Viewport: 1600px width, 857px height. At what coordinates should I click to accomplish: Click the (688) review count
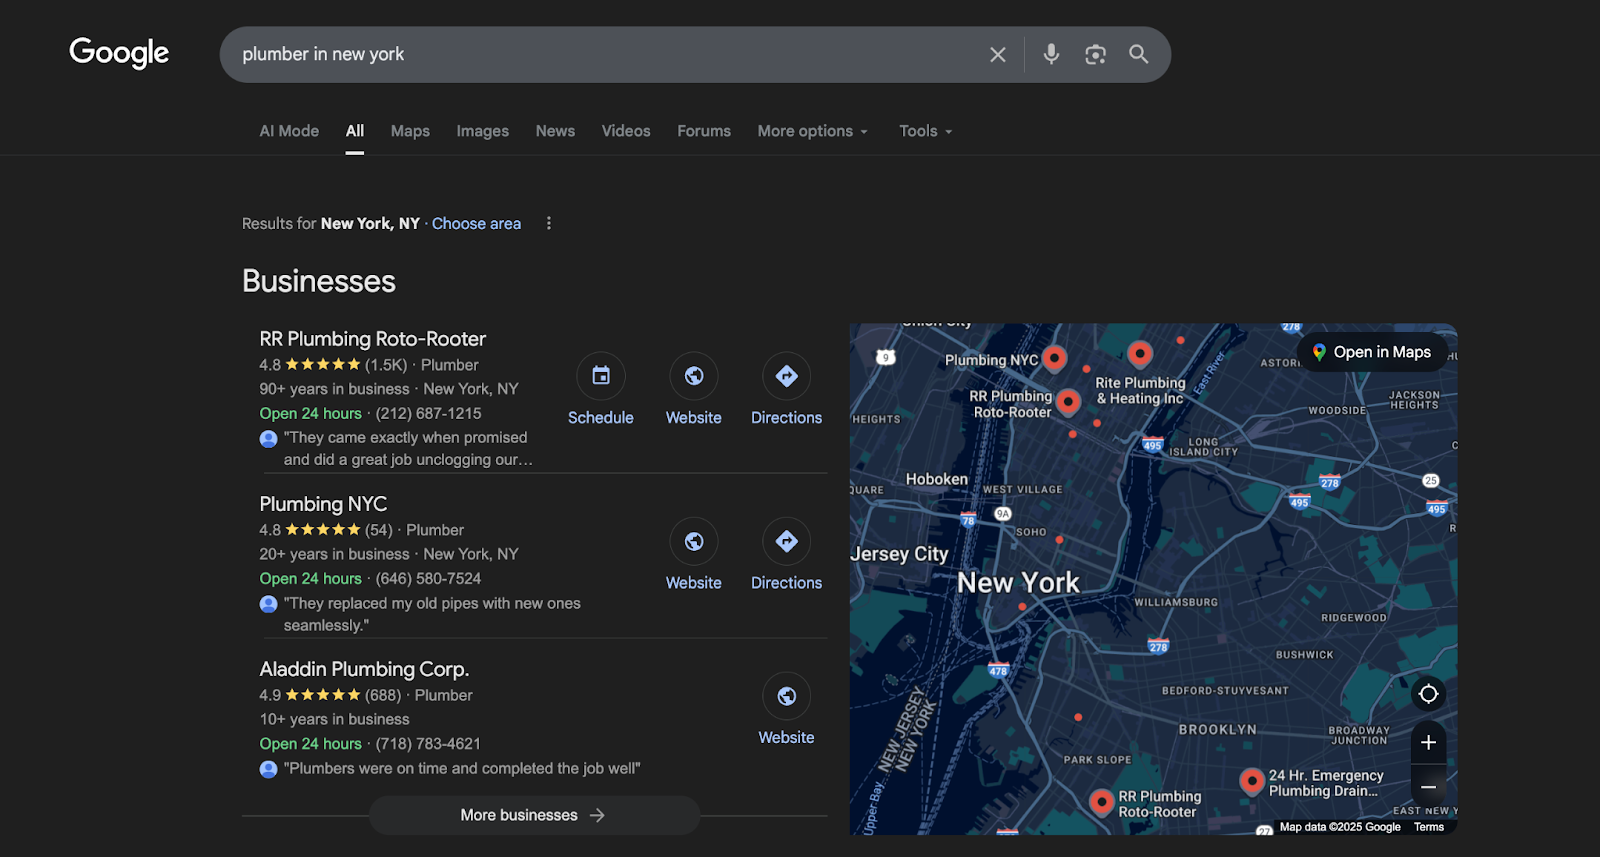pyautogui.click(x=383, y=695)
